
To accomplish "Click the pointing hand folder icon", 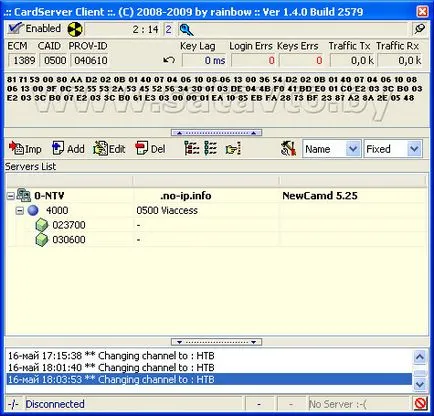I will 233,149.
